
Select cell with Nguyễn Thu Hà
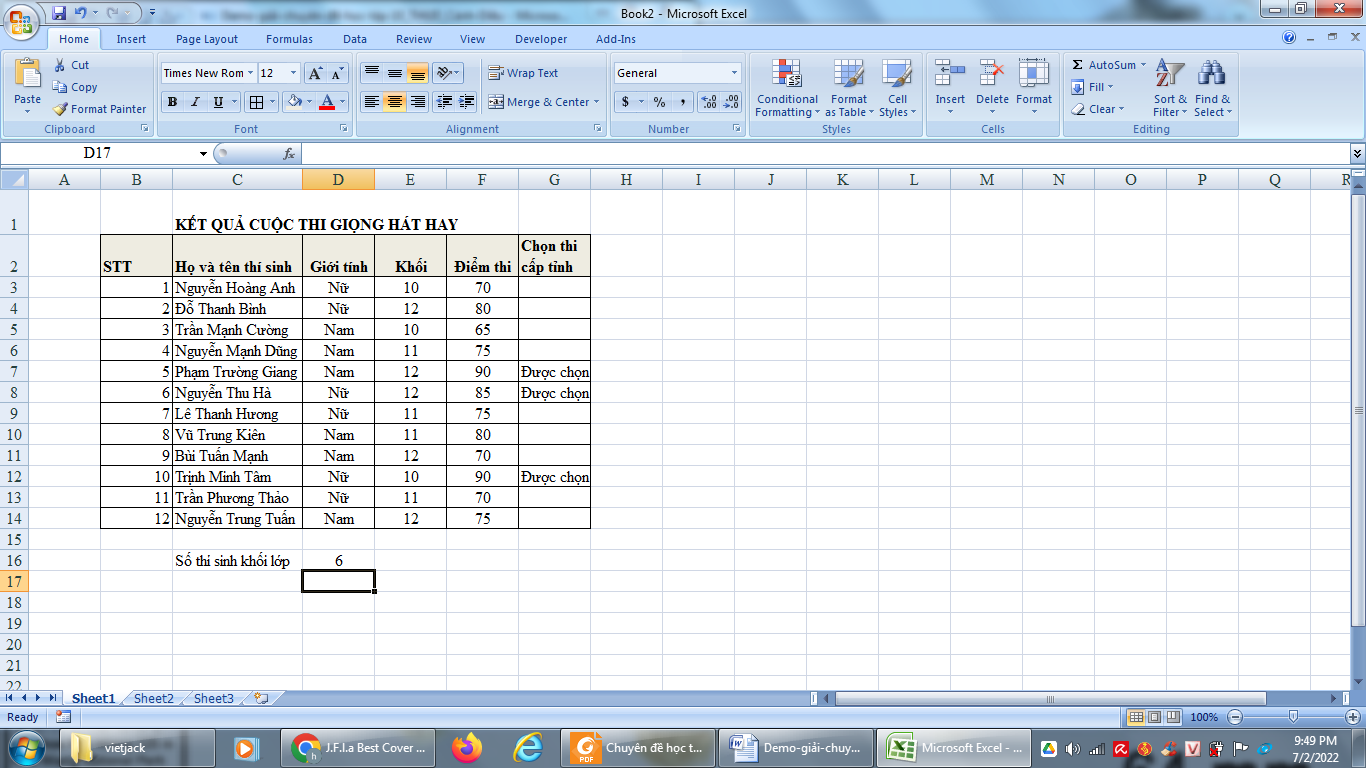(237, 393)
